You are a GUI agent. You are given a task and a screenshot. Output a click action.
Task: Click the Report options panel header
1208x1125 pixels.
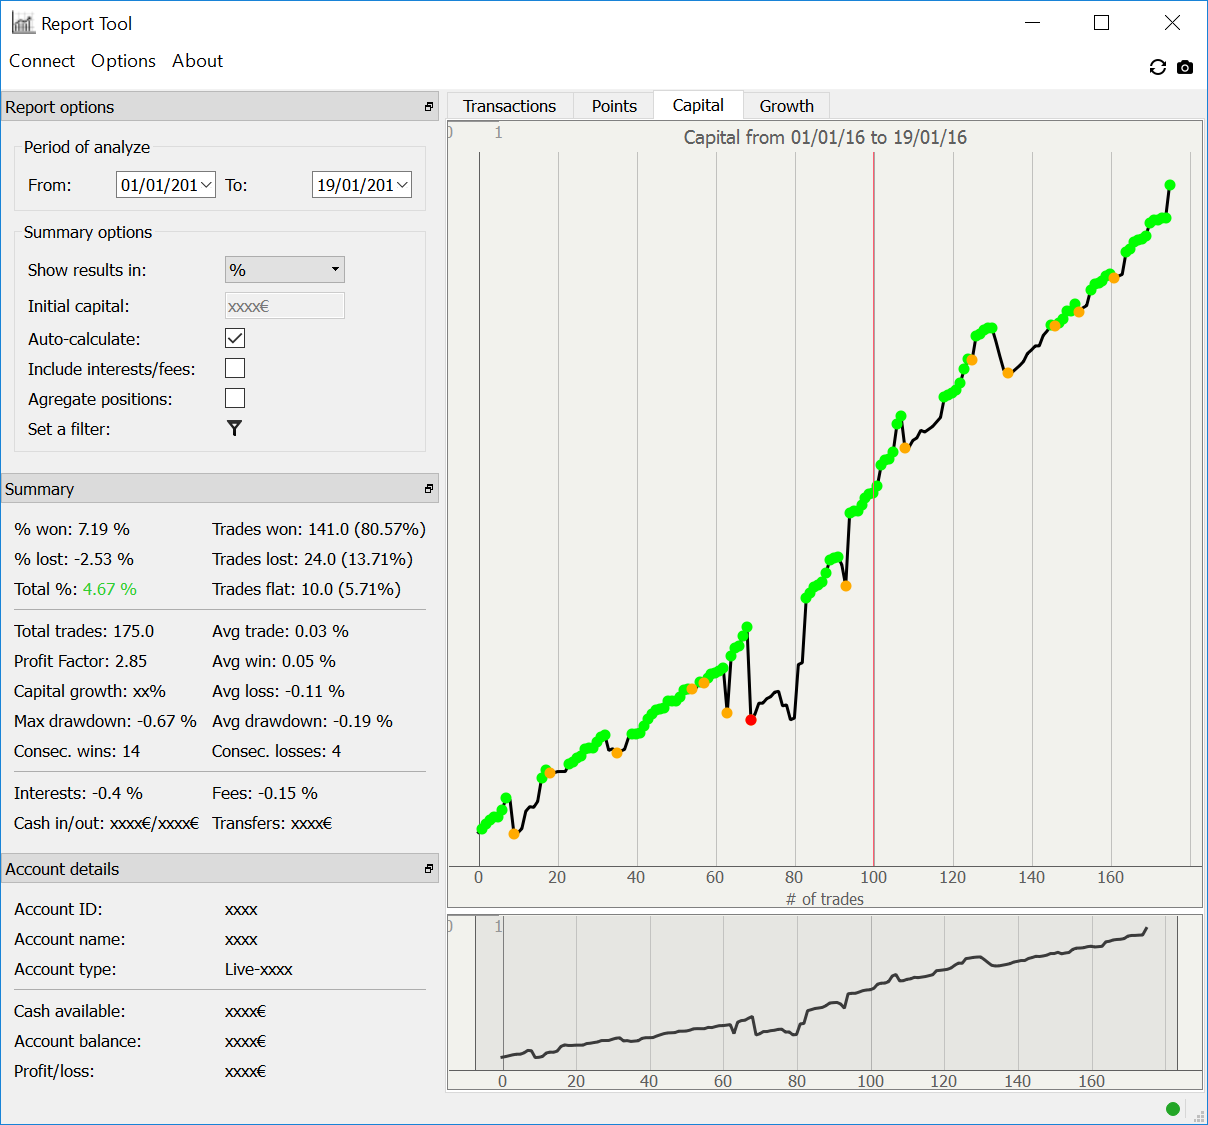219,107
